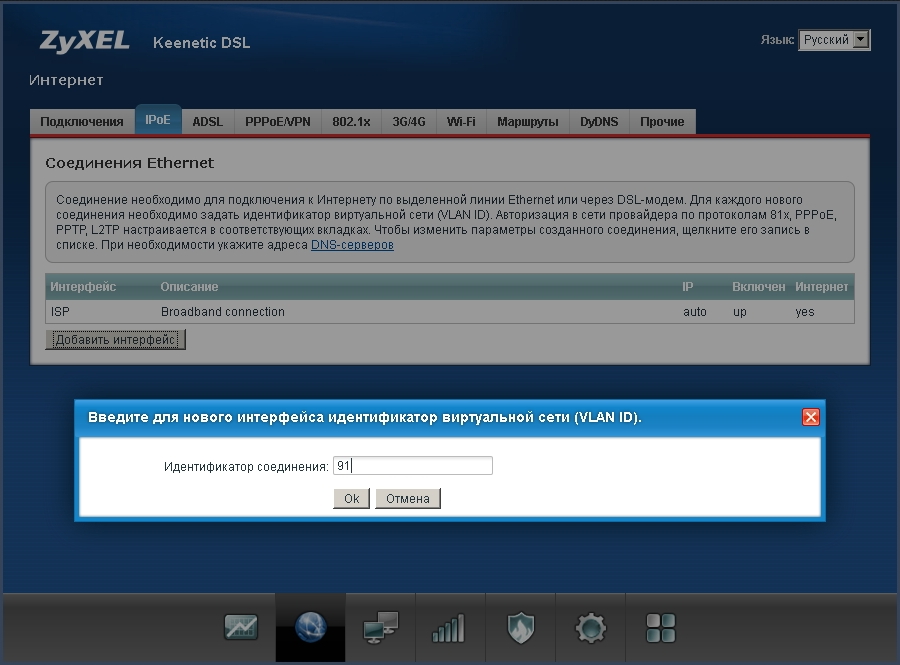Select the 3G/4G tab
This screenshot has width=900, height=665.
pos(409,122)
